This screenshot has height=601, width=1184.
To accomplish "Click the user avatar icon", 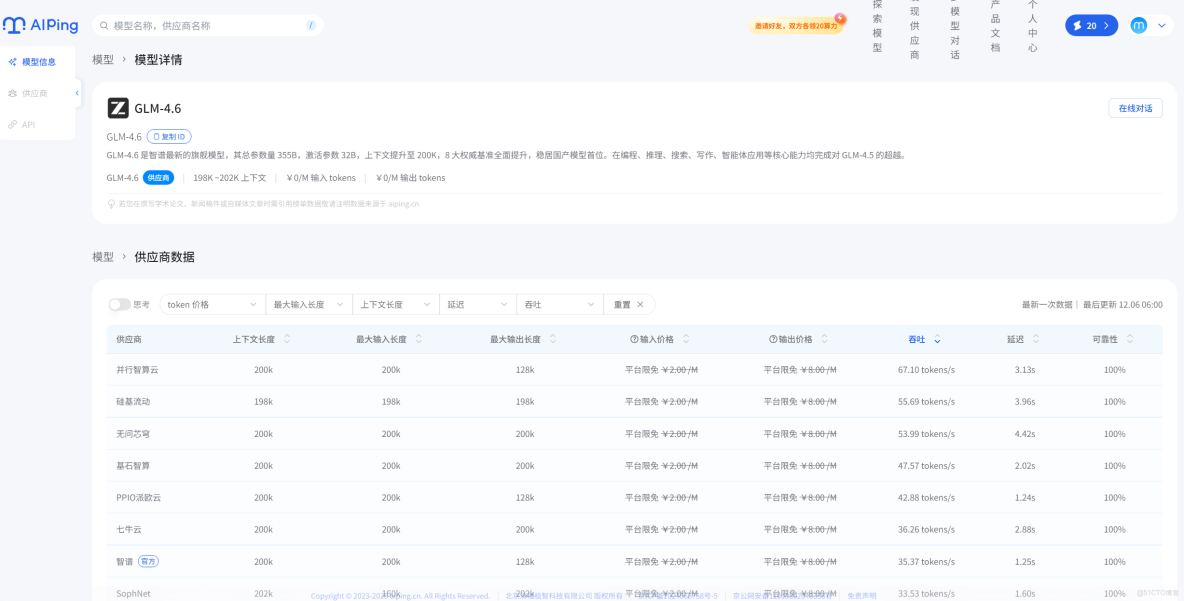I will 1138,25.
